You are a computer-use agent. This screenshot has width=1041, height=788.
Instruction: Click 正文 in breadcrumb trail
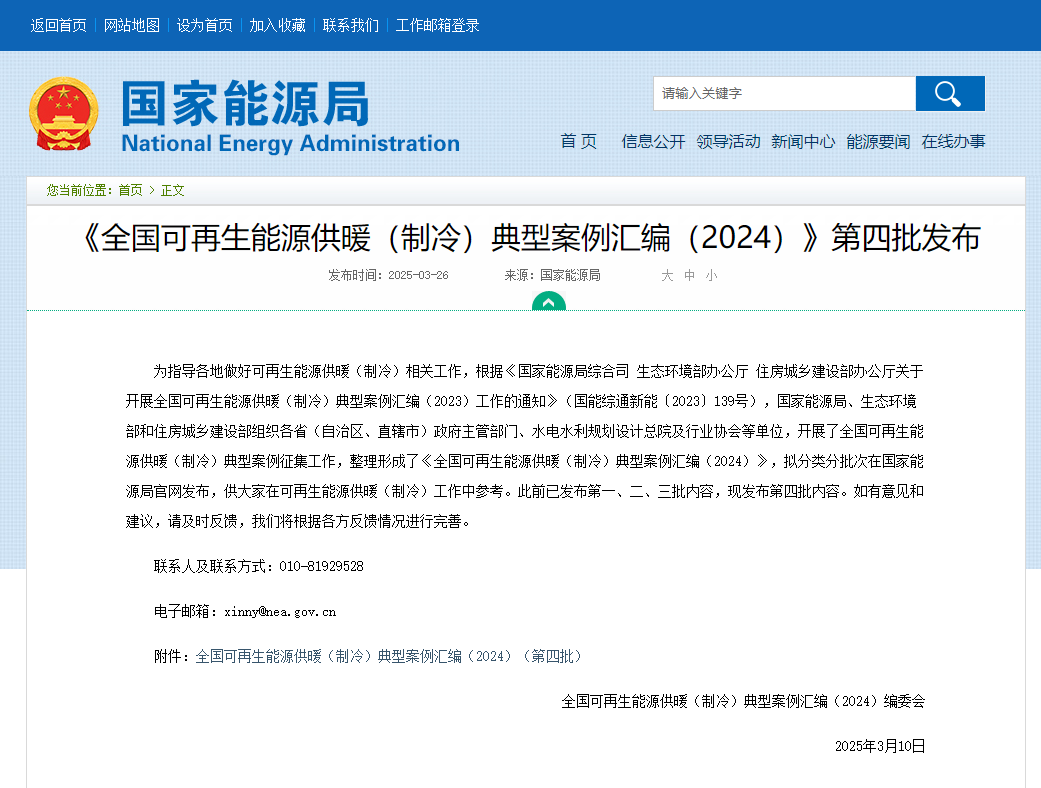[173, 191]
